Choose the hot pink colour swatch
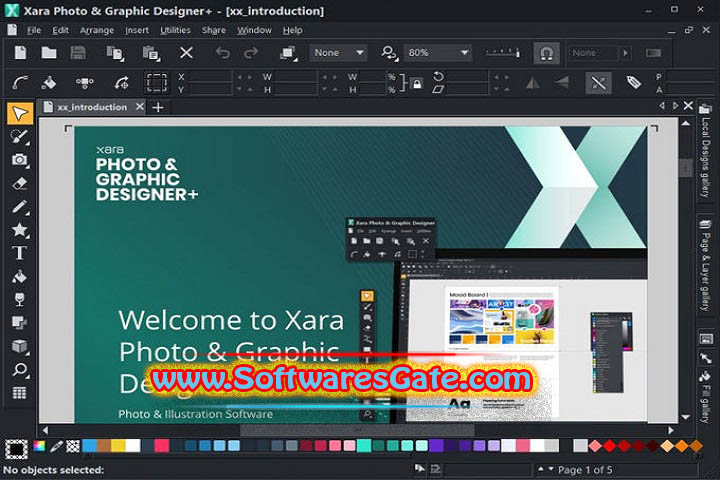 (x=162, y=446)
